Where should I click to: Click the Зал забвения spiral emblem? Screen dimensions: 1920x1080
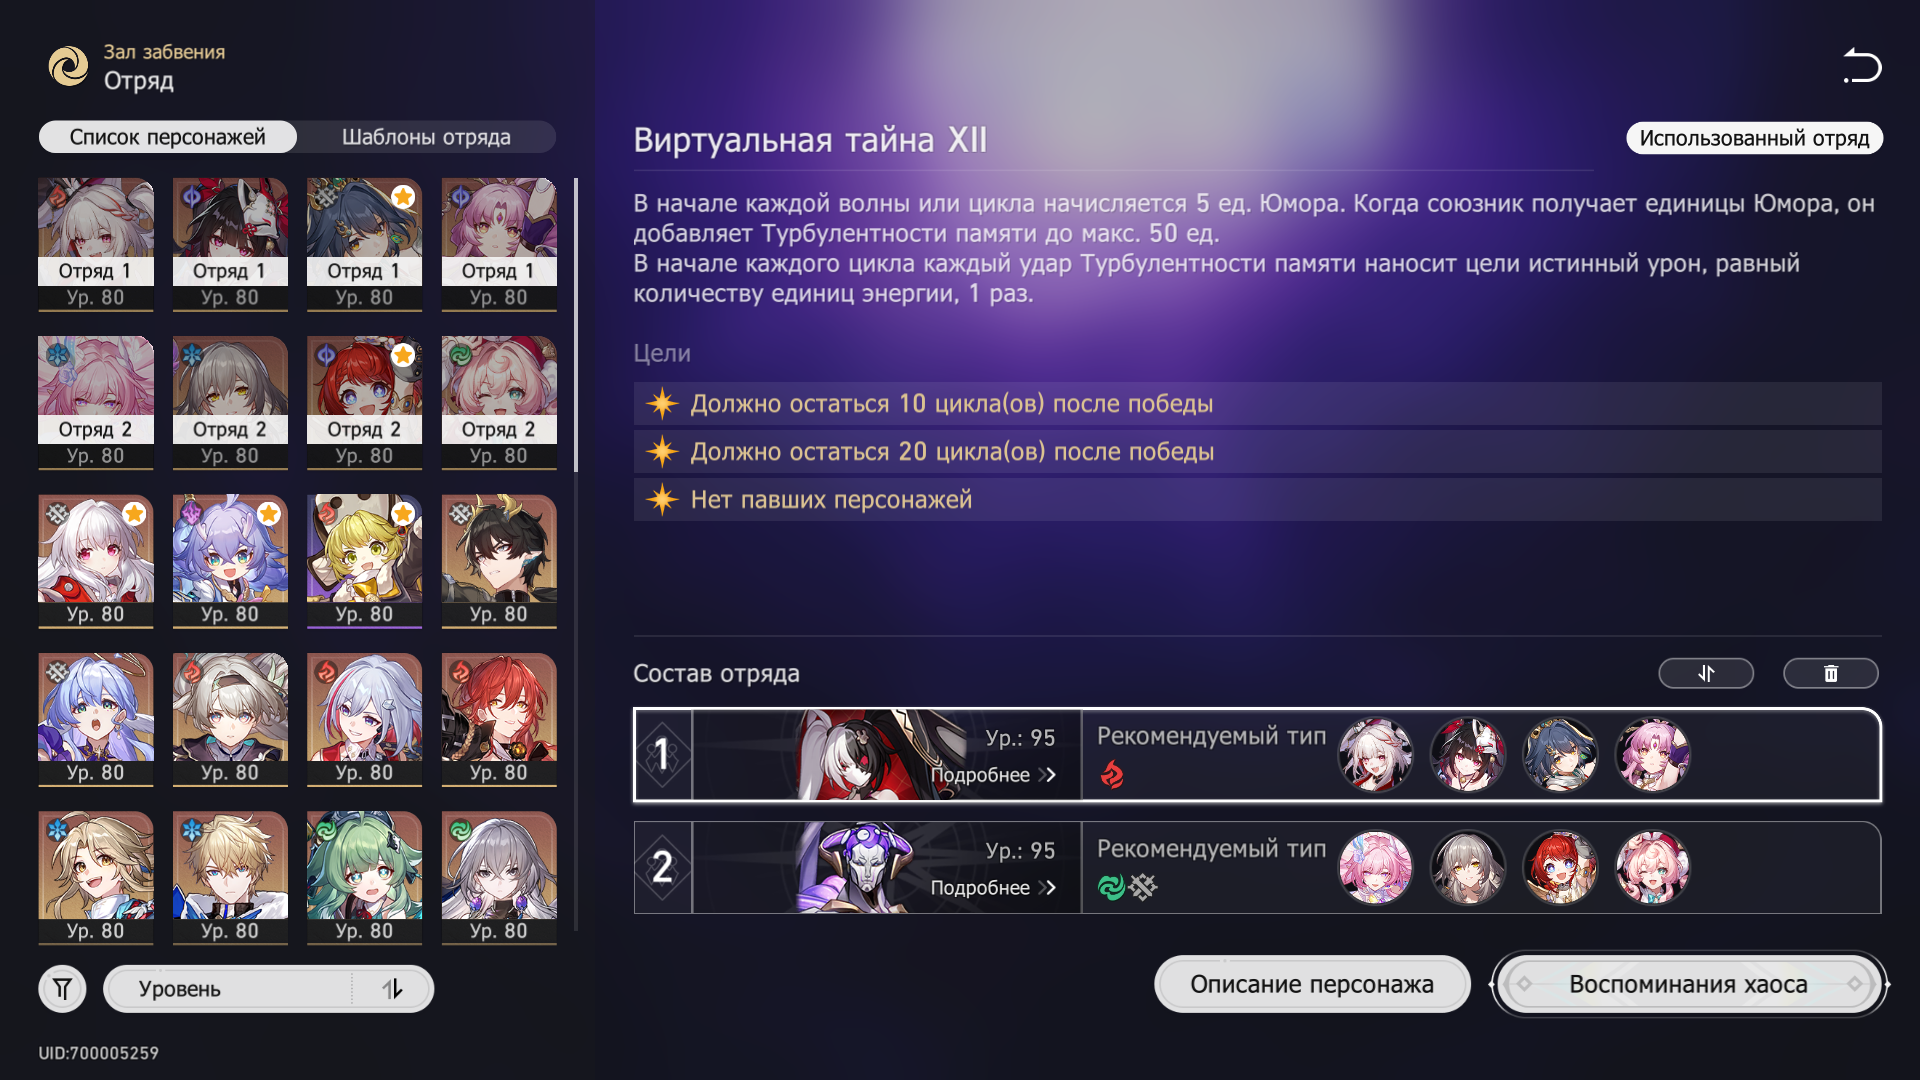pos(68,66)
